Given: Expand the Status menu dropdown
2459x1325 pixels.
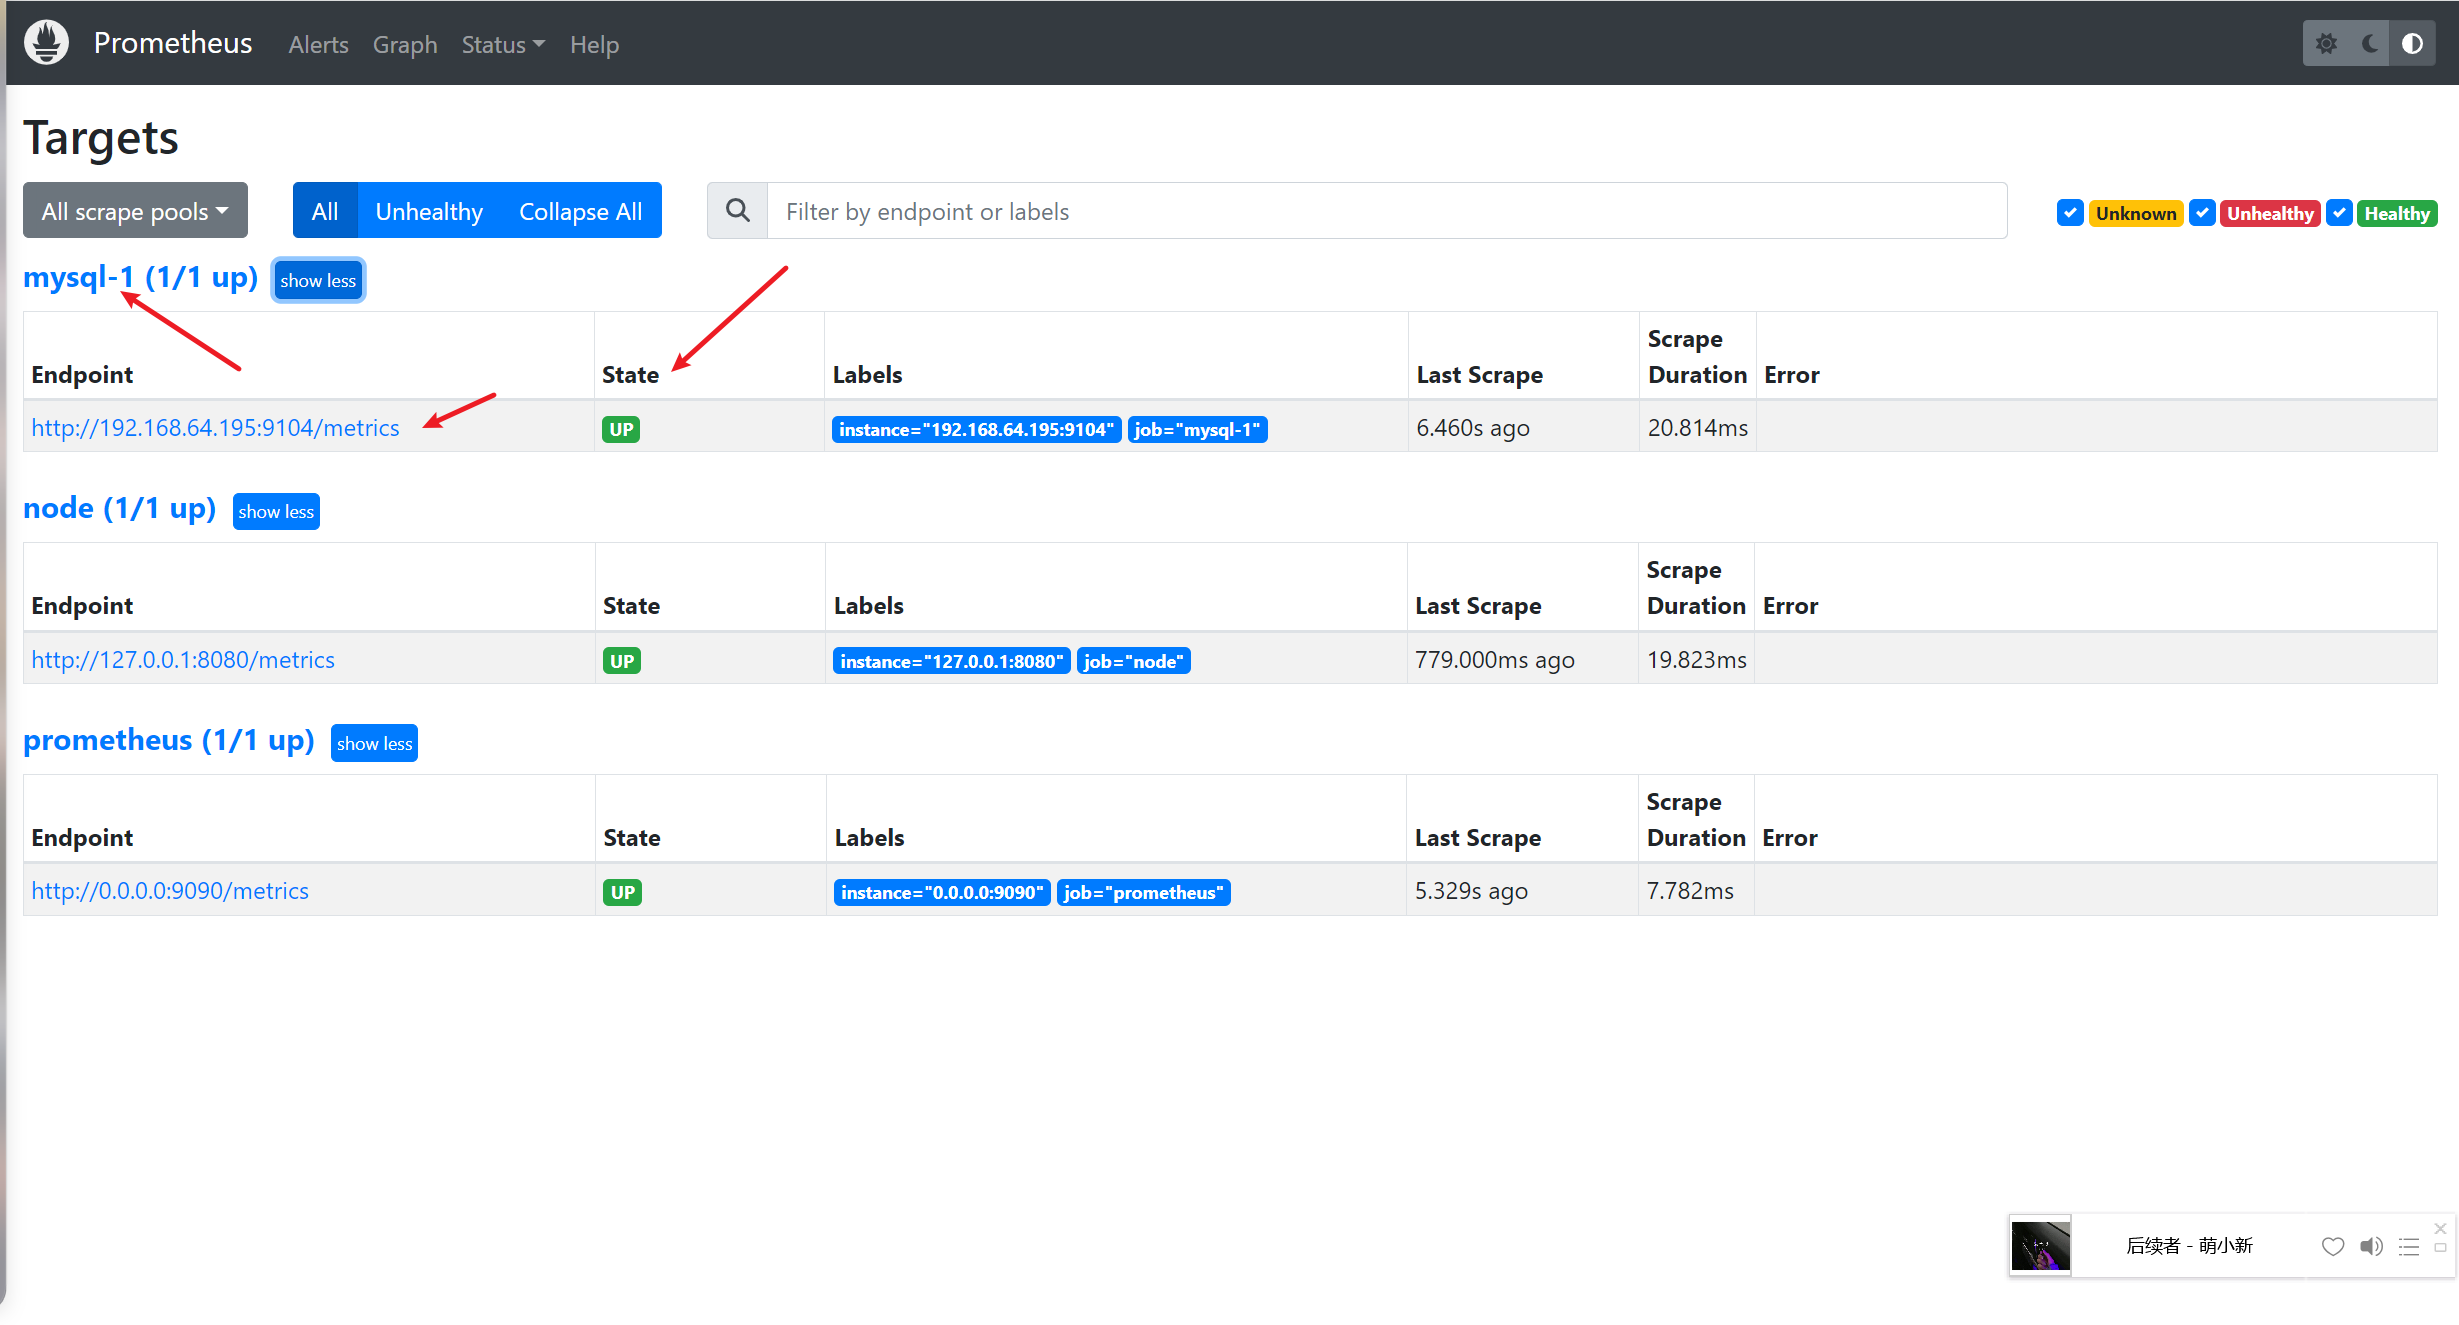Looking at the screenshot, I should [503, 45].
